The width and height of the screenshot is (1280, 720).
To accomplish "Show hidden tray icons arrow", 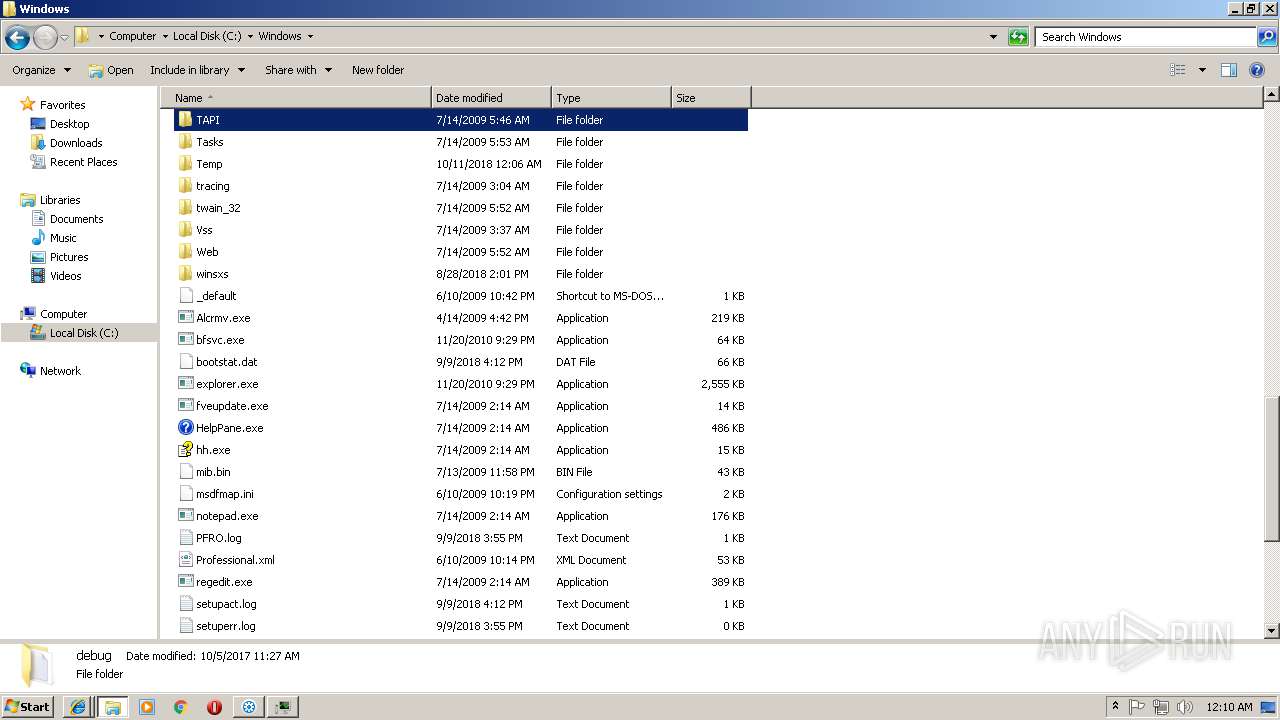I will click(x=1115, y=707).
